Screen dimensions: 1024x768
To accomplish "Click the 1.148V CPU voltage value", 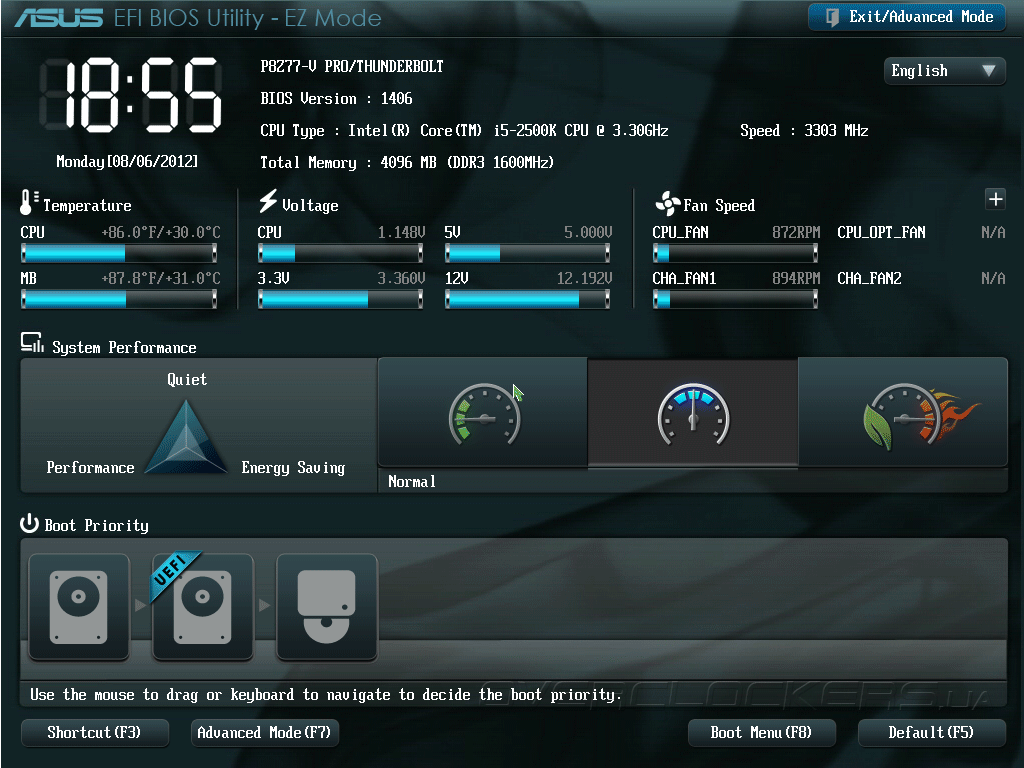I will pyautogui.click(x=401, y=232).
